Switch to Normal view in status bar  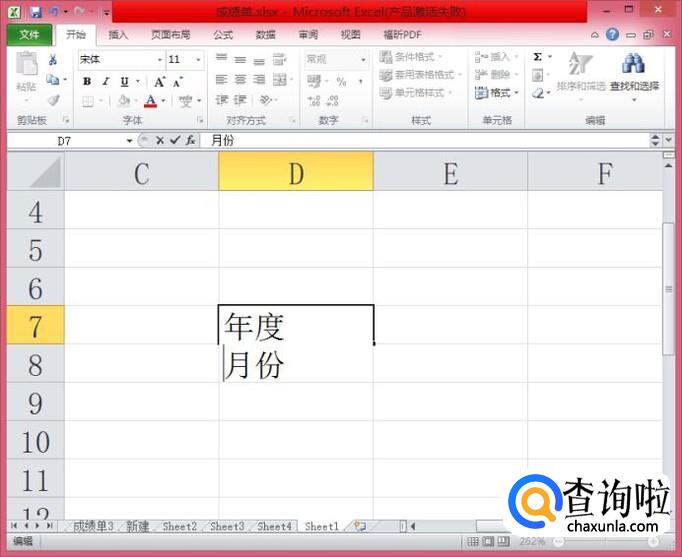(x=473, y=541)
